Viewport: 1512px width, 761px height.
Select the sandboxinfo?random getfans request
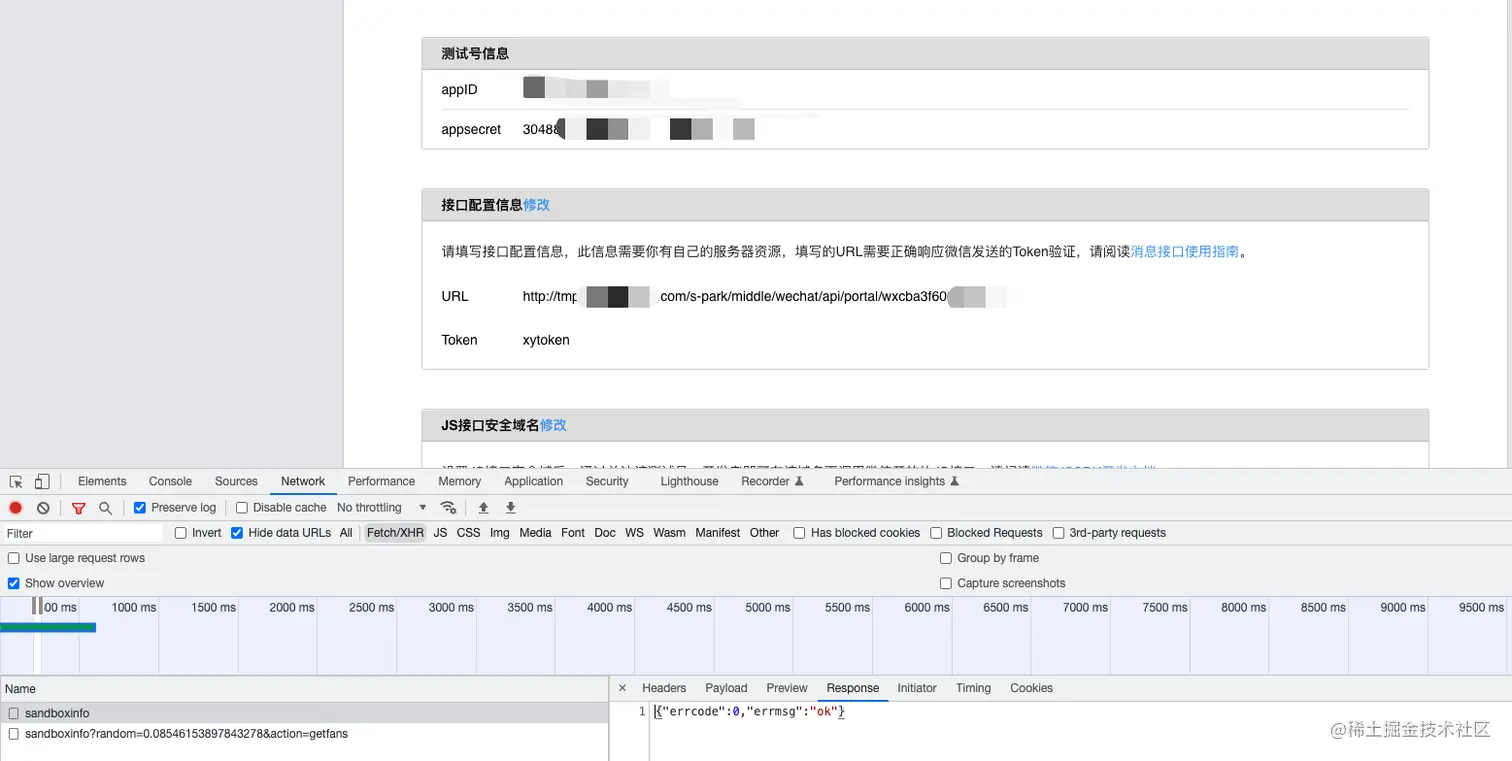coord(304,733)
